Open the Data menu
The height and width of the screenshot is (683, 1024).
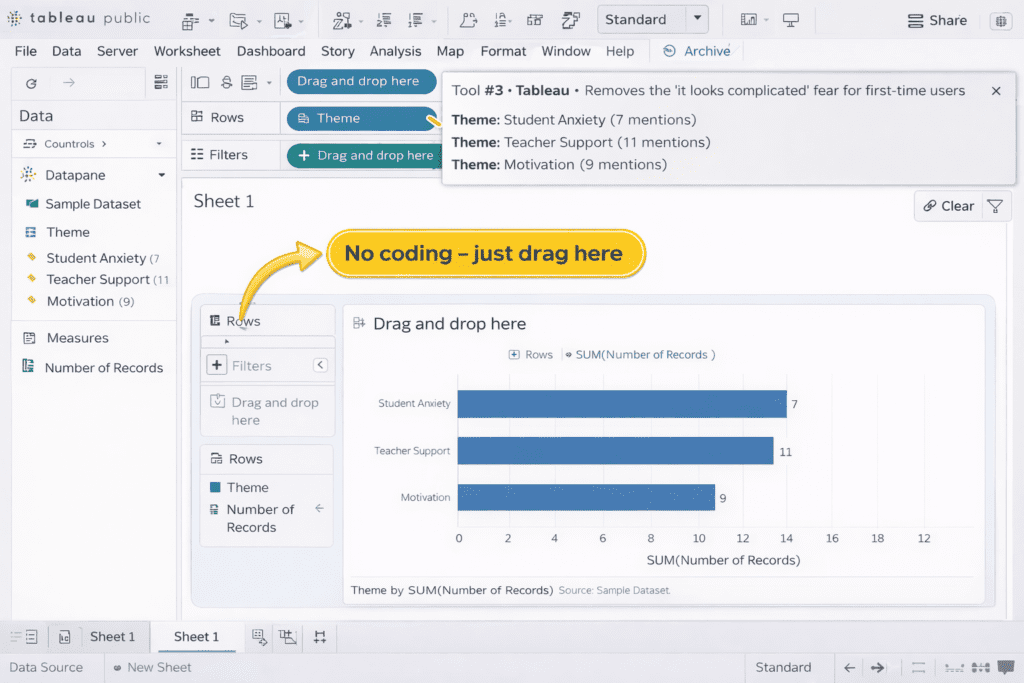click(x=67, y=51)
